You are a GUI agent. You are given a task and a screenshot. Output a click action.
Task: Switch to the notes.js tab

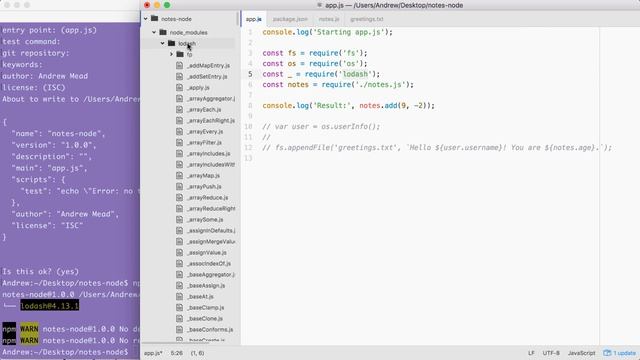point(329,19)
